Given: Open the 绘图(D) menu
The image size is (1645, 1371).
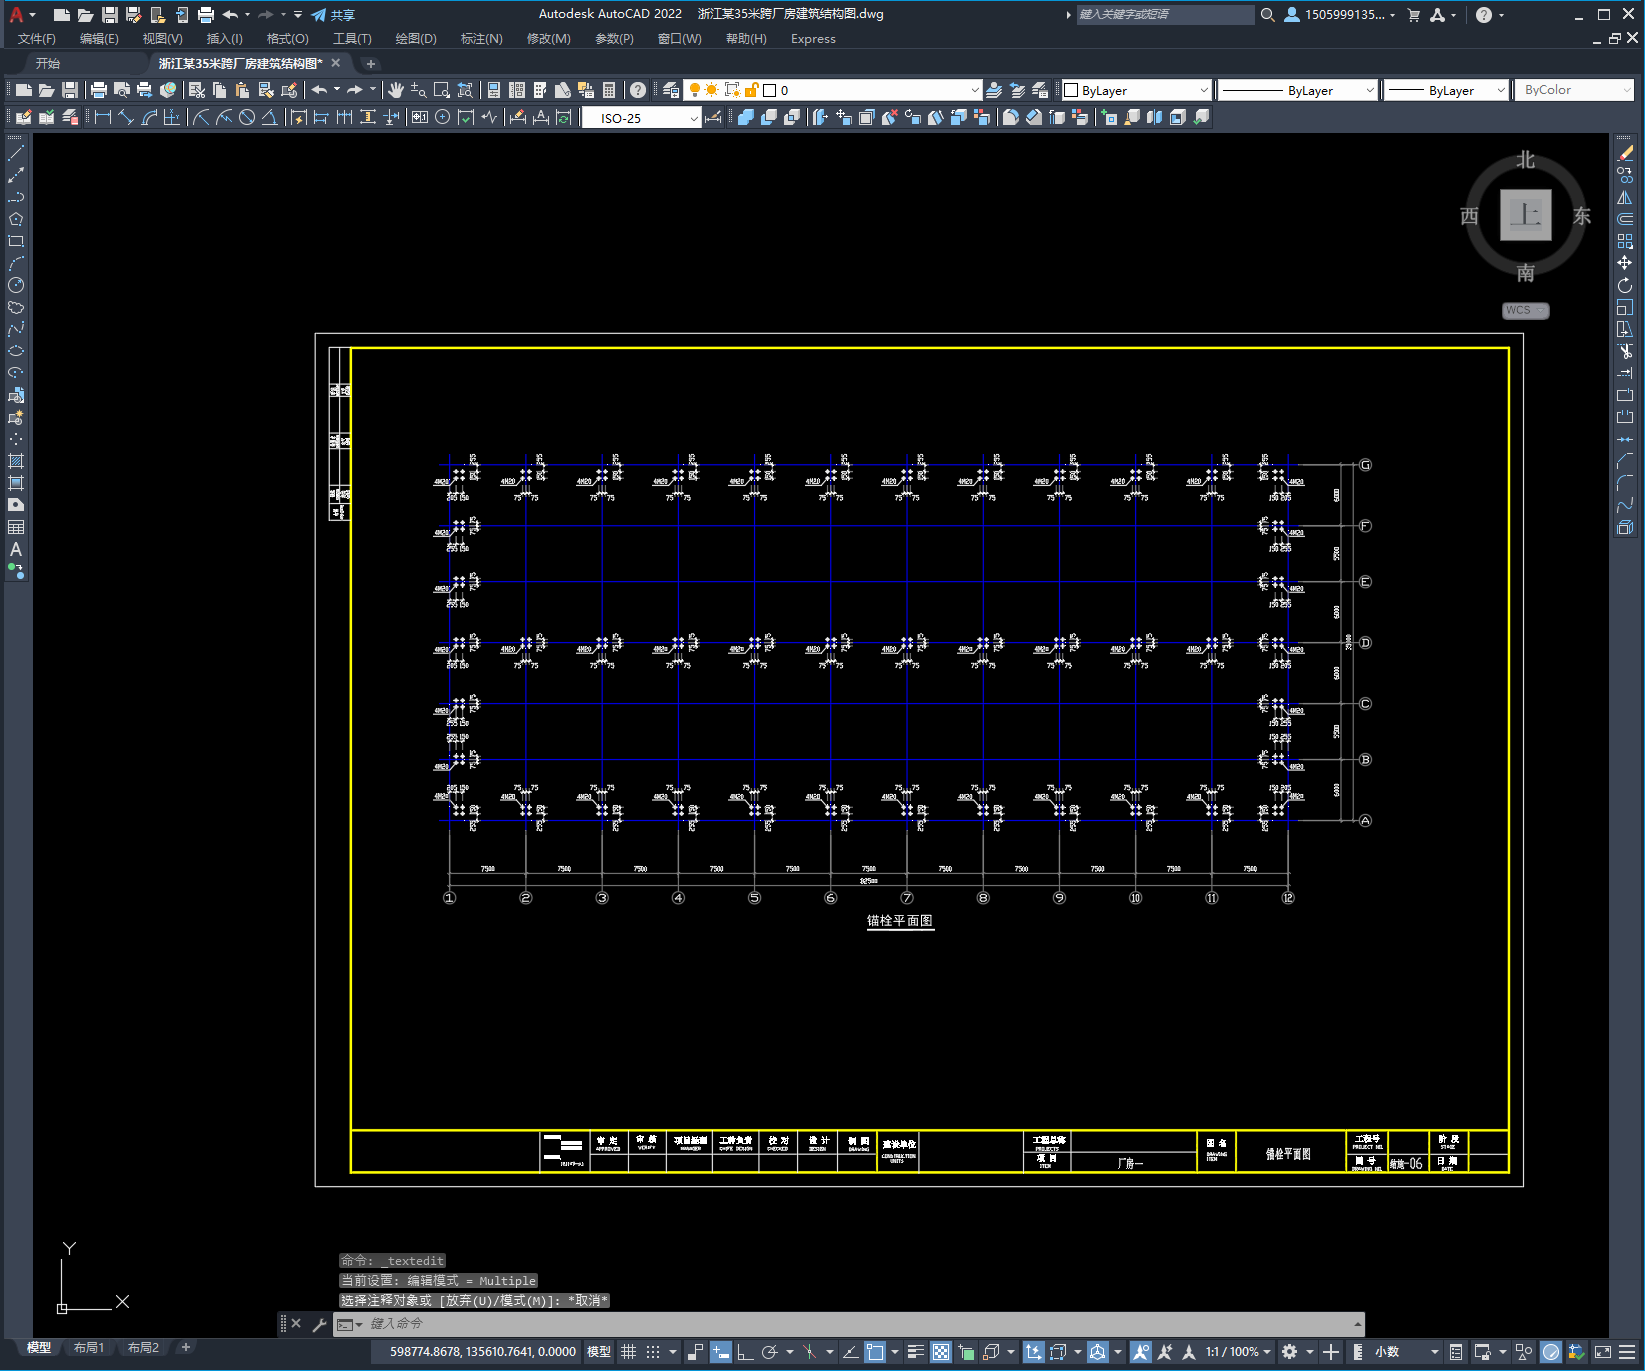Looking at the screenshot, I should coord(416,39).
